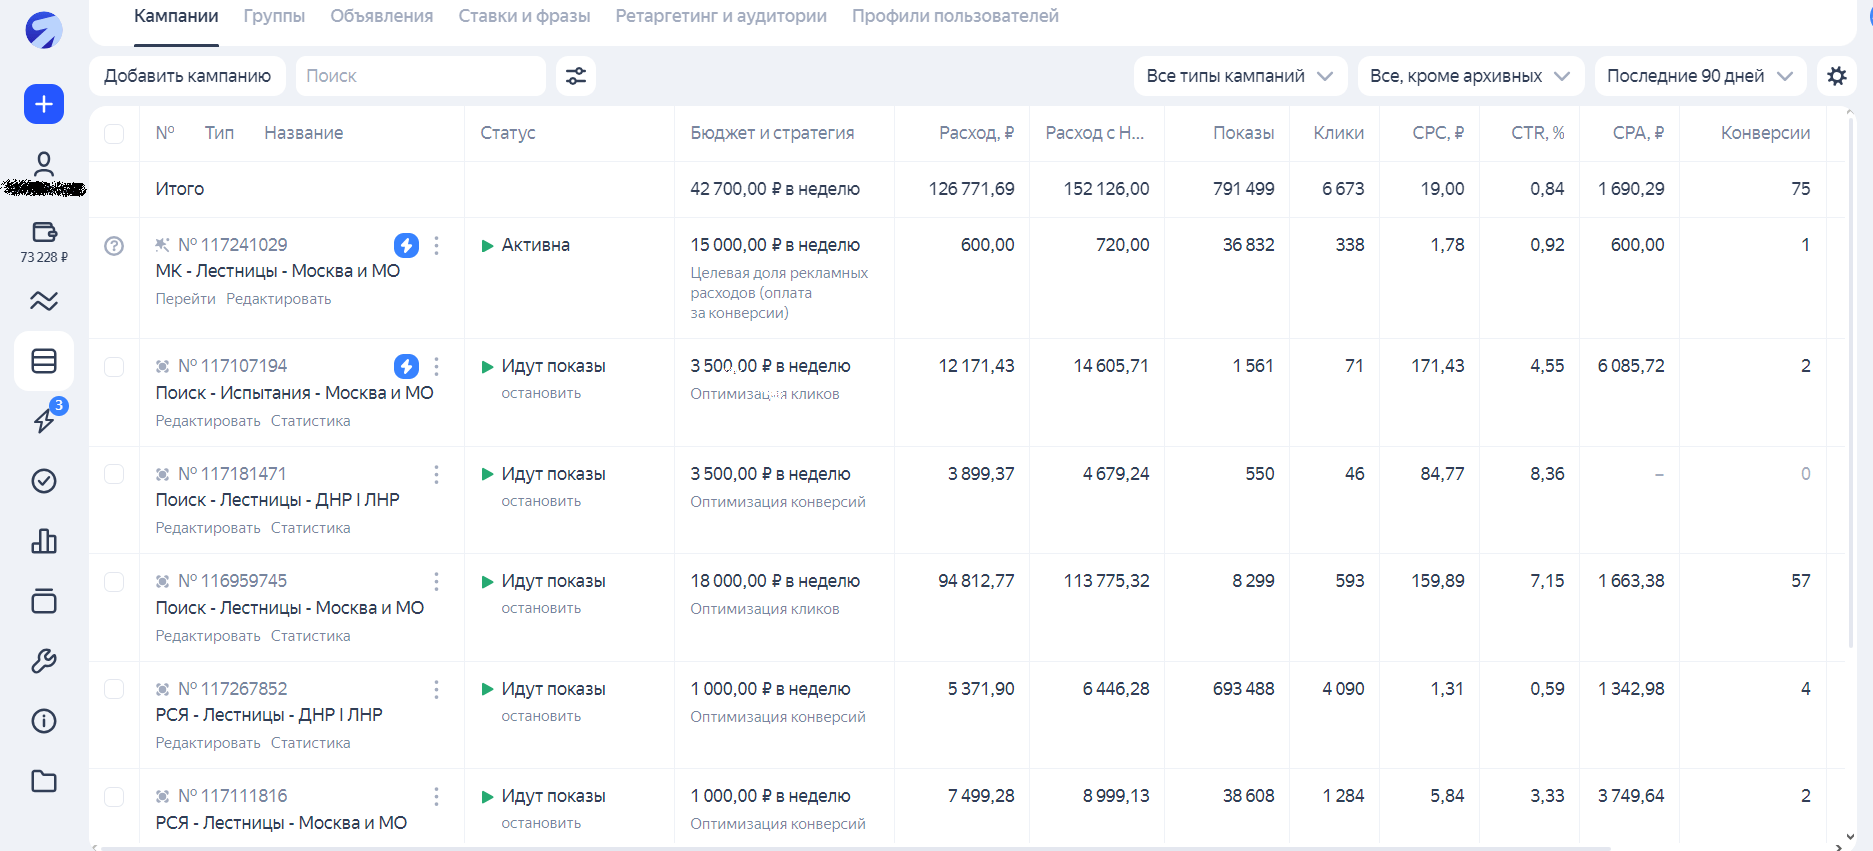The image size is (1873, 851).
Task: Tick checkbox for campaign 116959745
Action: click(114, 582)
